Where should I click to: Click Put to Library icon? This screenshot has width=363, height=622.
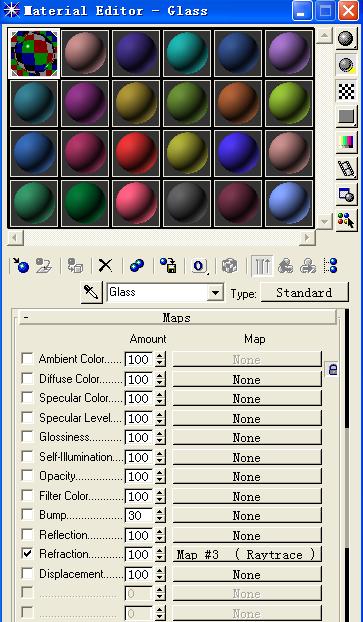click(x=168, y=265)
